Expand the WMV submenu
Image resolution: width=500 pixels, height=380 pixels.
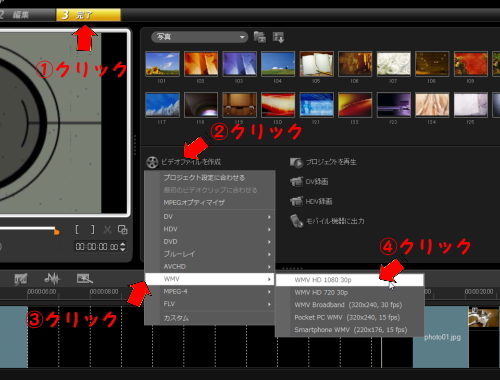click(210, 279)
